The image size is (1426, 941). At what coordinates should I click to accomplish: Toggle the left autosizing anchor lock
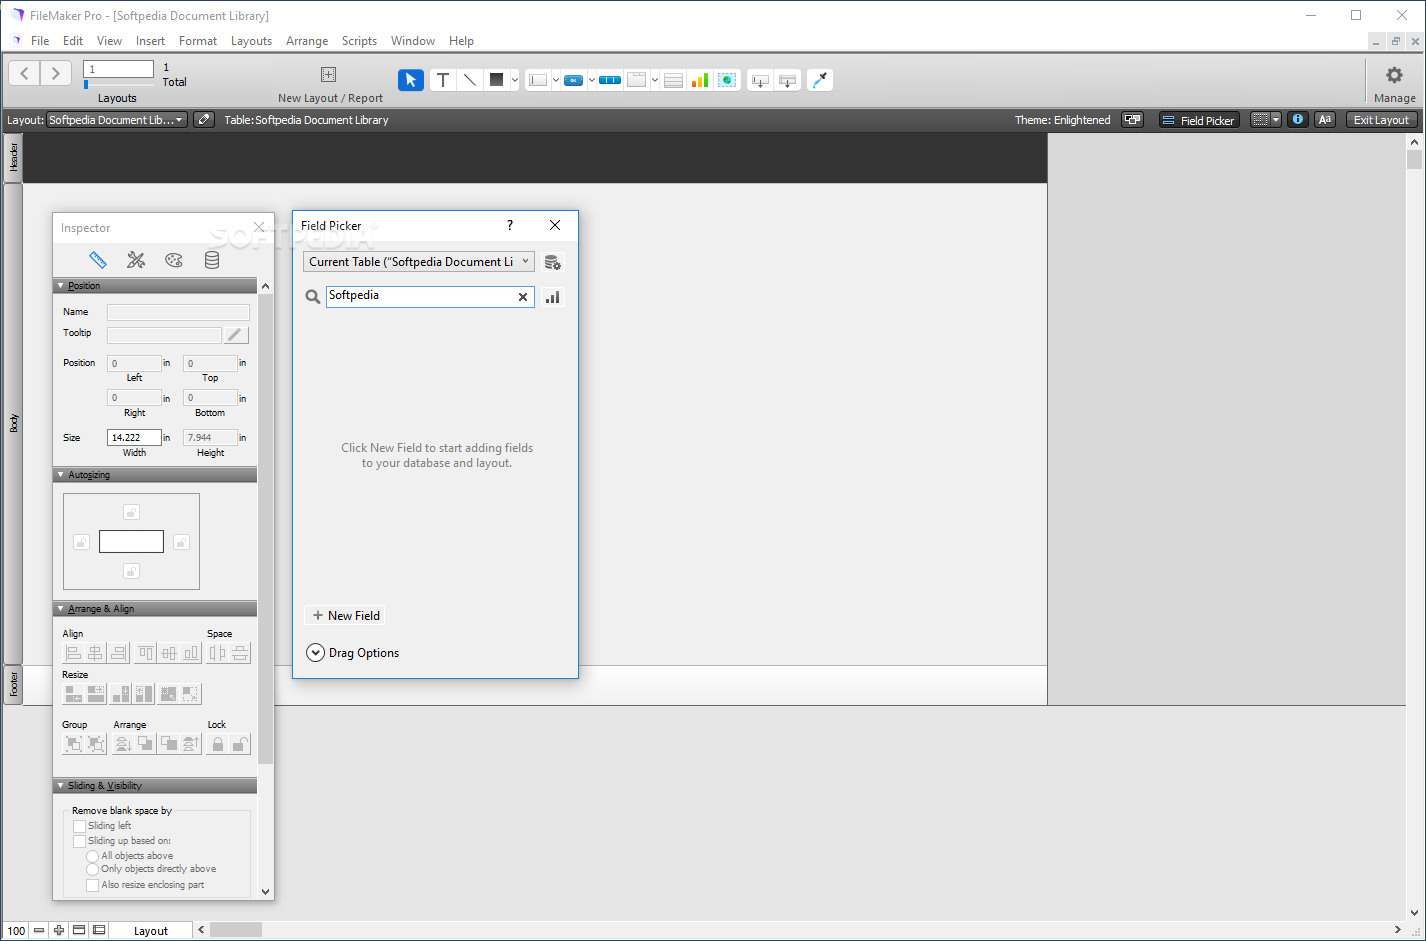point(82,542)
